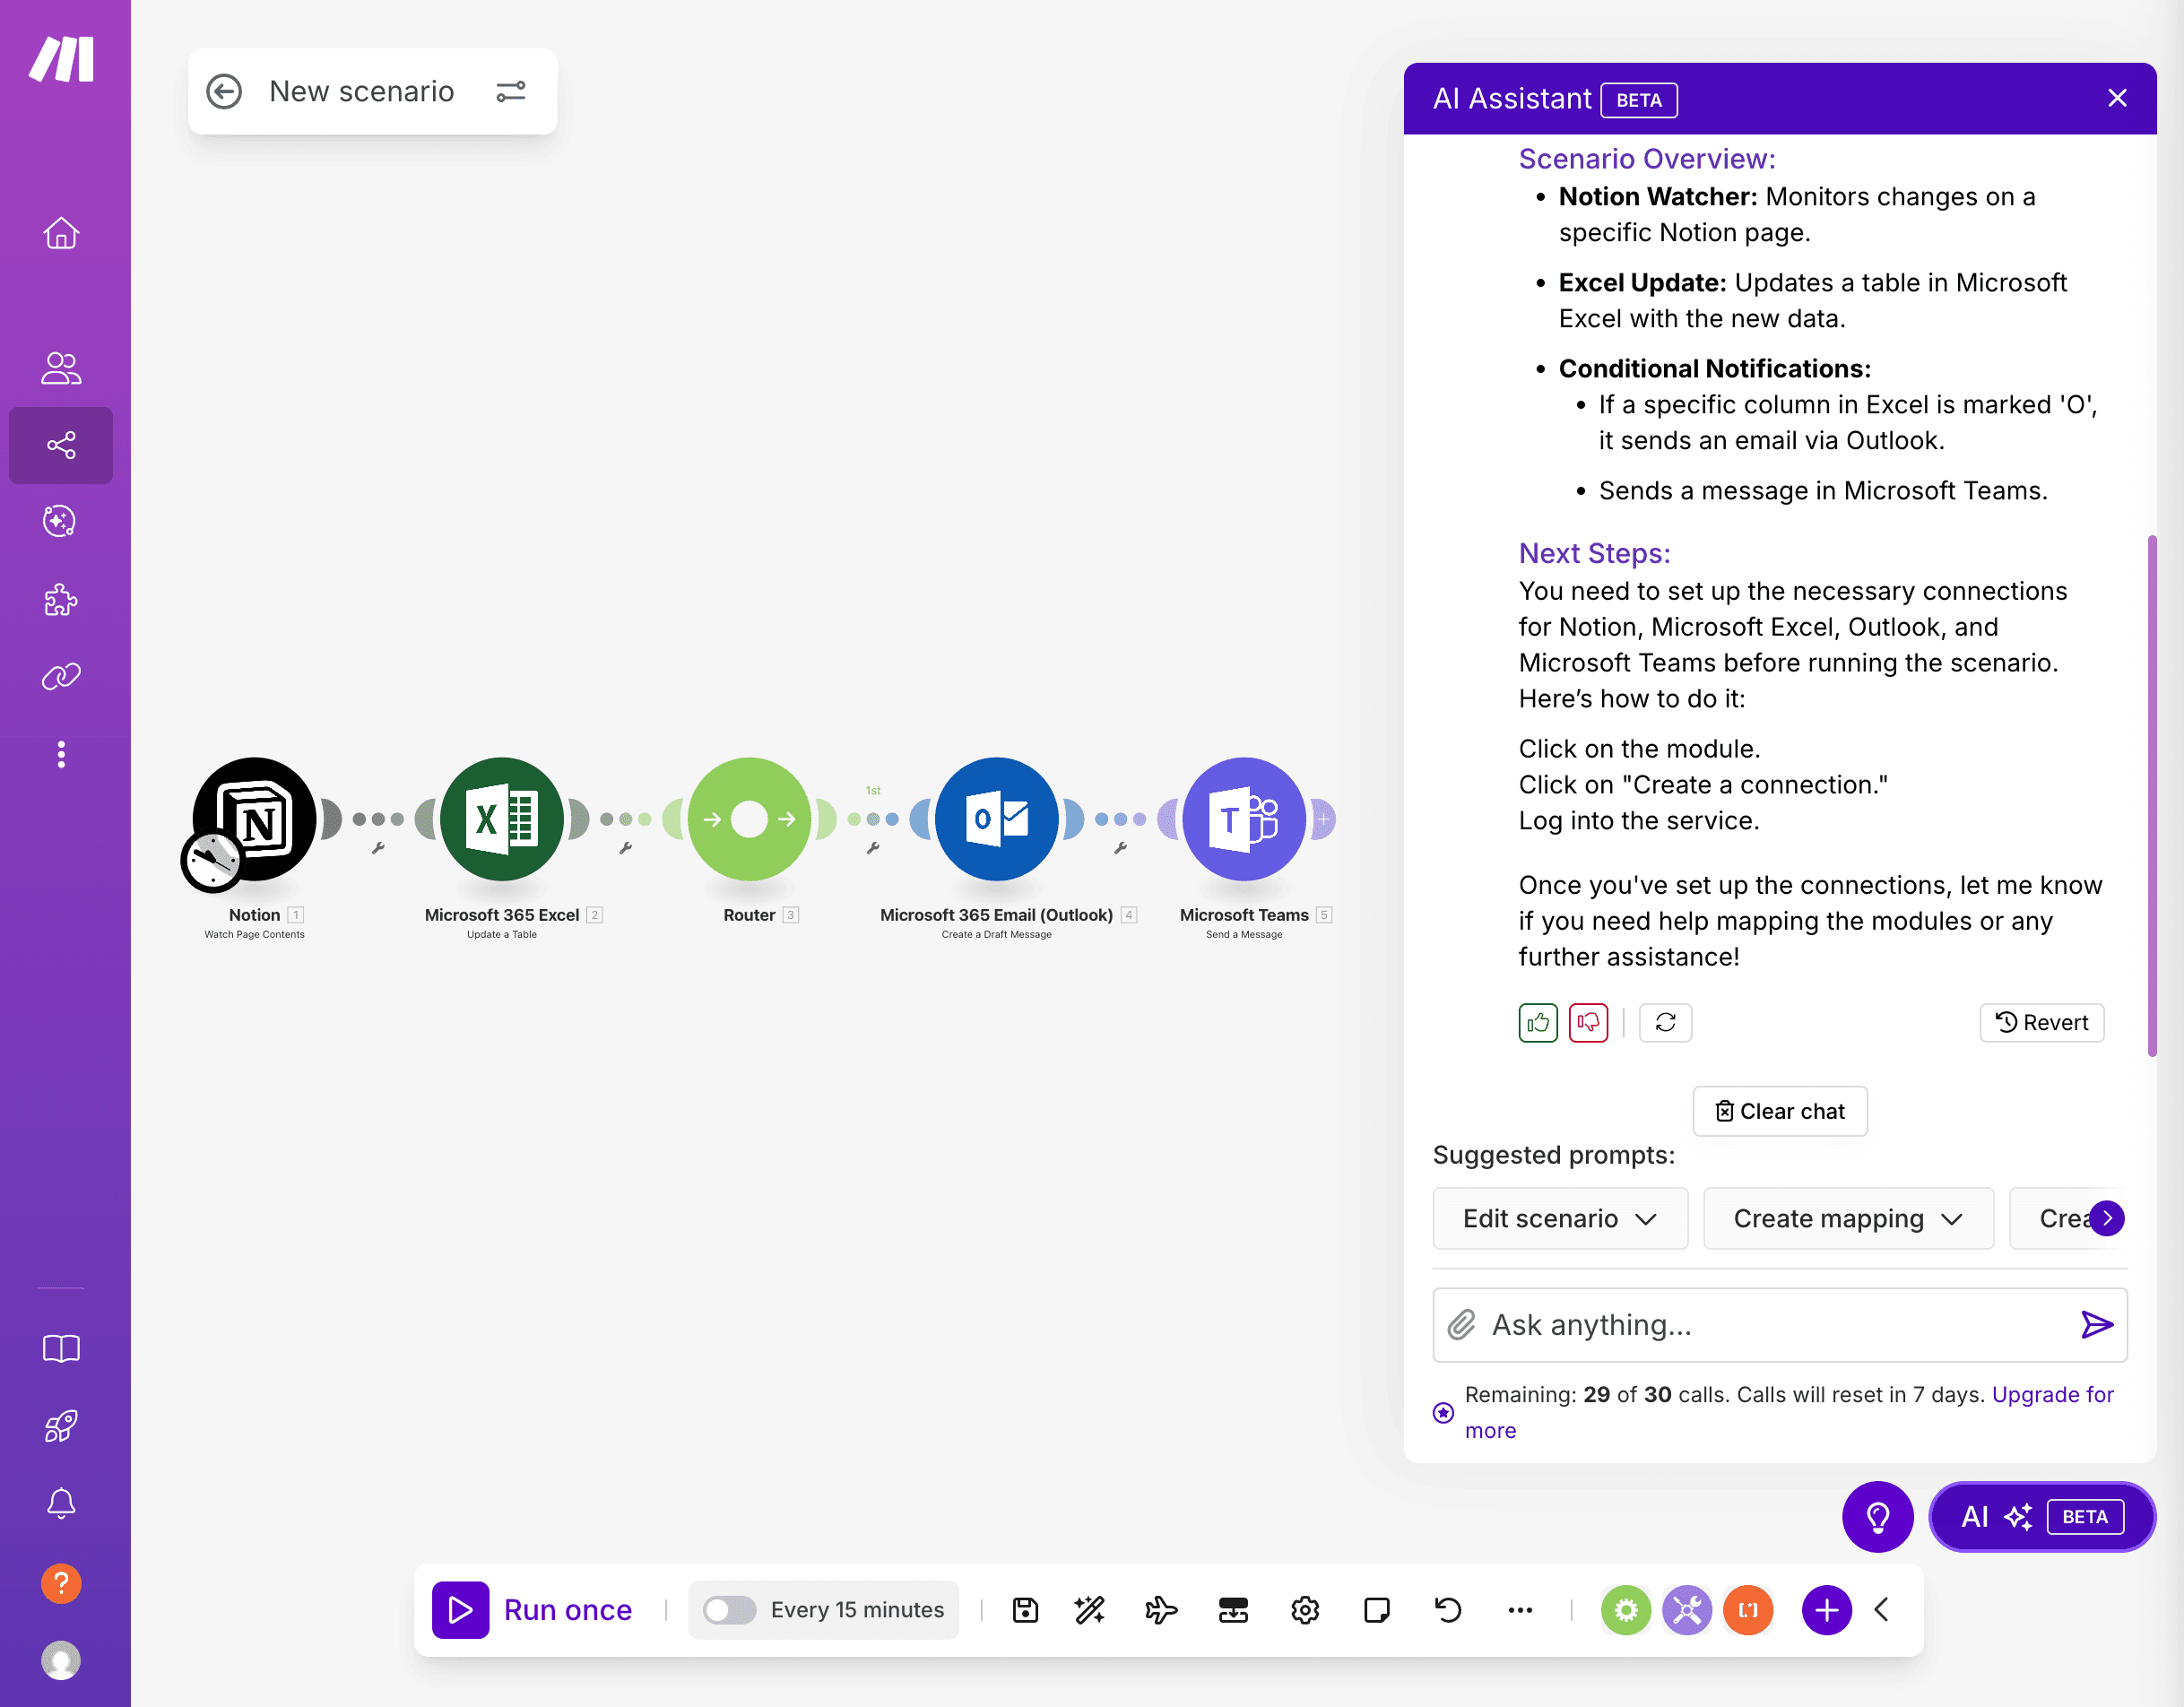2184x1707 pixels.
Task: Toggle the AI BETA assistant button
Action: [x=2042, y=1516]
